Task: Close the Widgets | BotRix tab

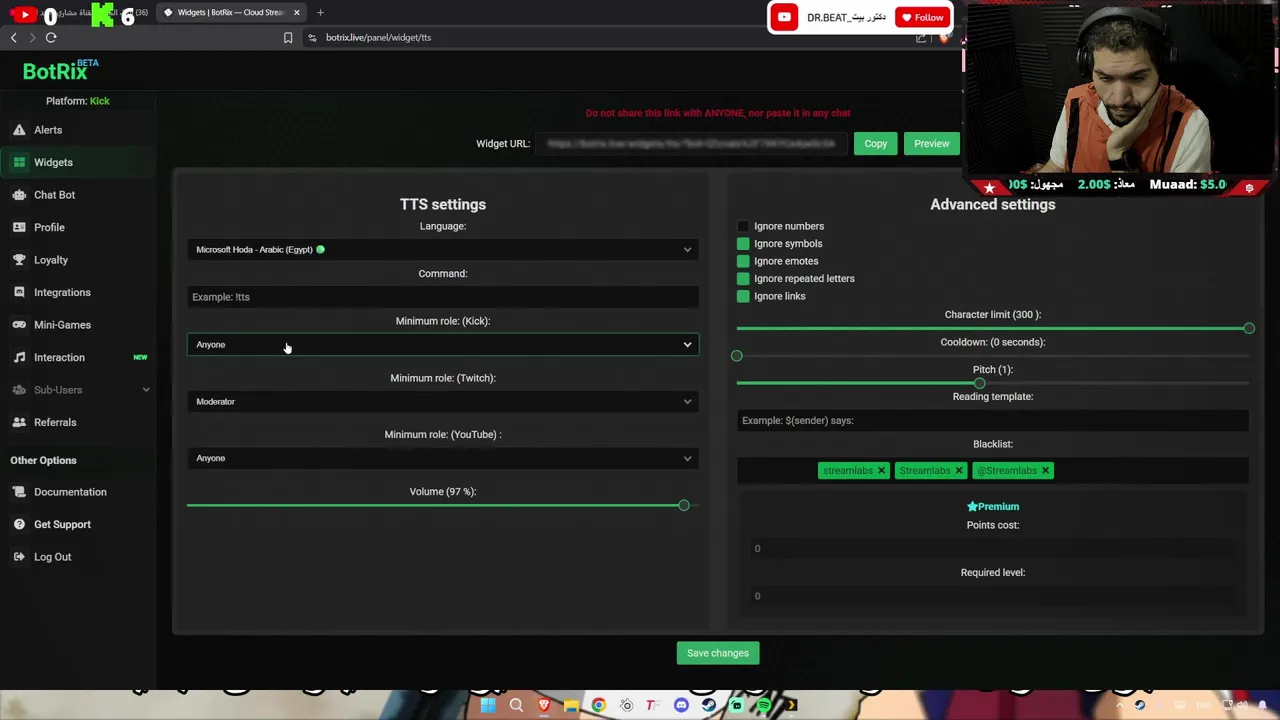Action: pos(296,12)
